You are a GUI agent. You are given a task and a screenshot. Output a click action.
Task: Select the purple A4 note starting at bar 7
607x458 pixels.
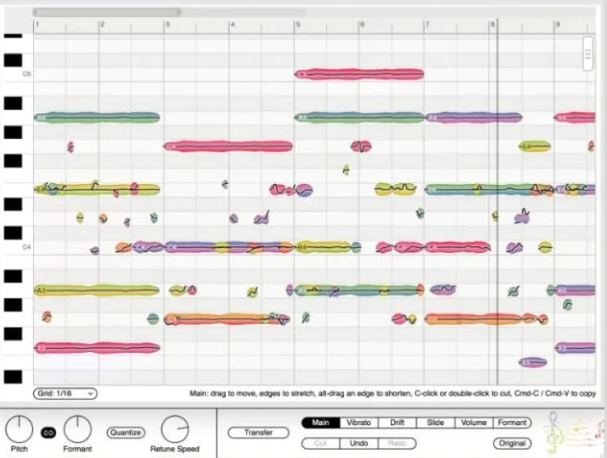[473, 117]
